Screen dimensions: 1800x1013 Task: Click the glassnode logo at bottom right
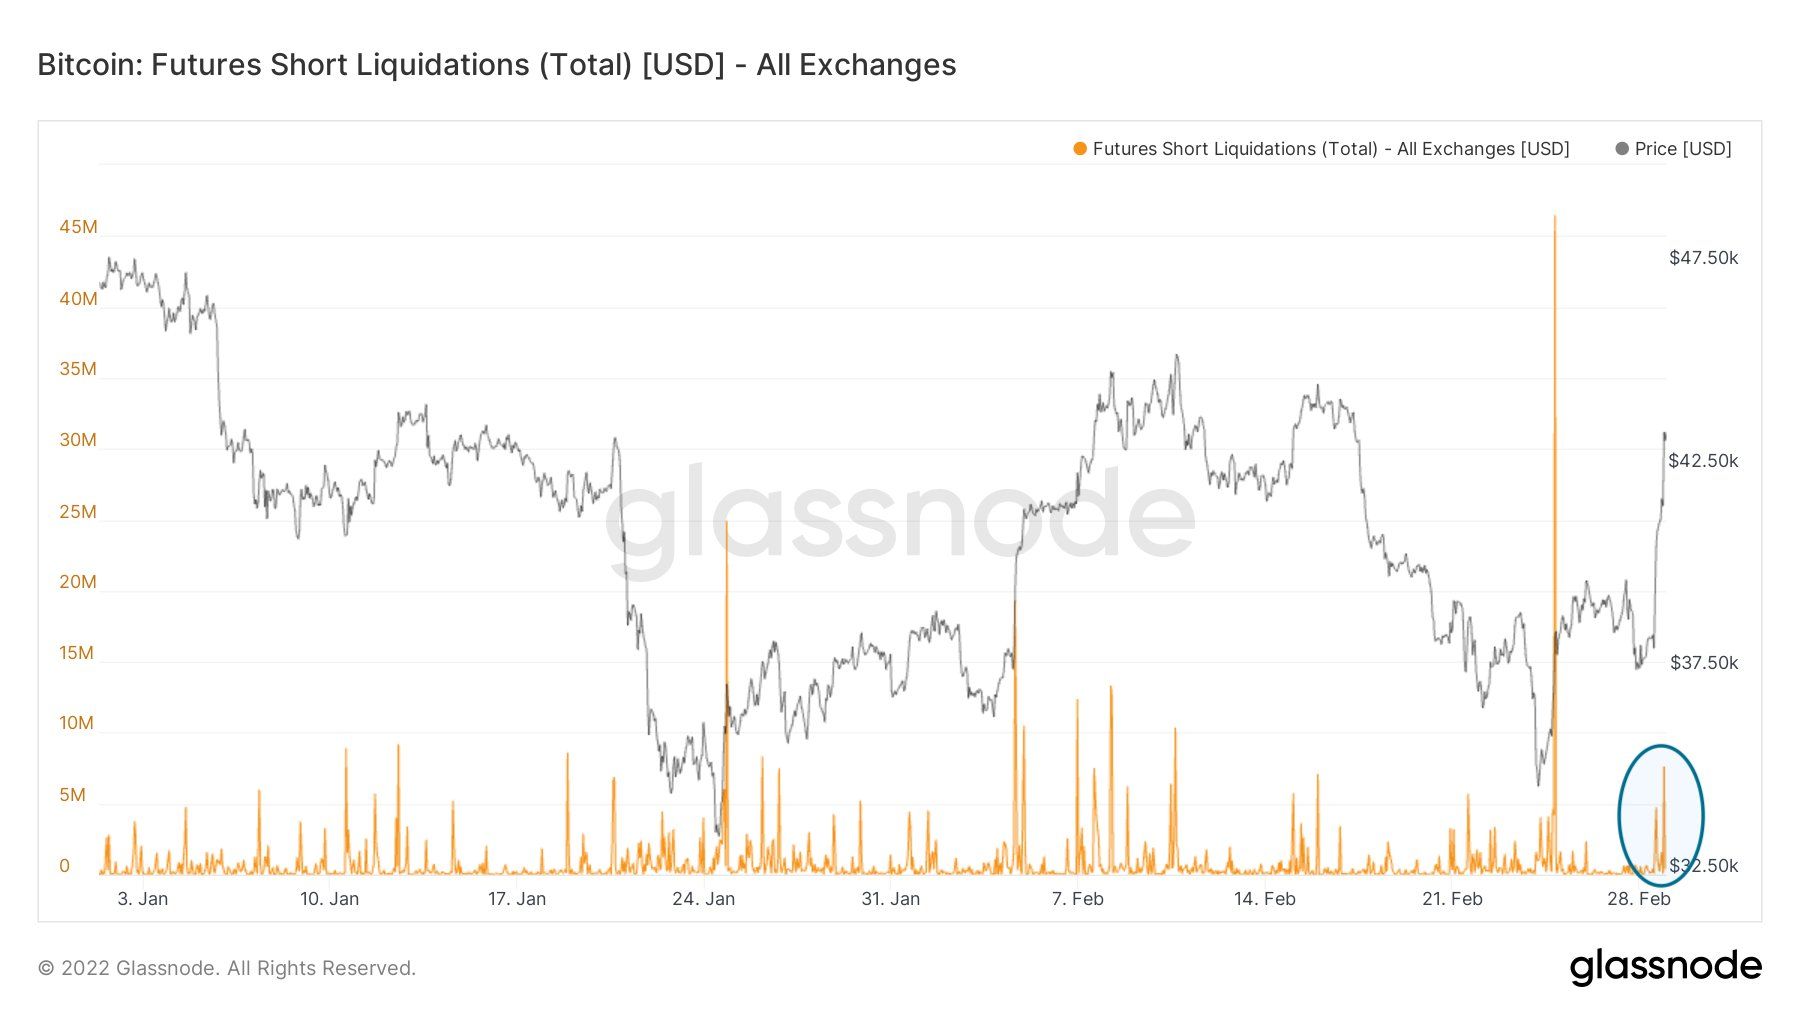pyautogui.click(x=1665, y=966)
